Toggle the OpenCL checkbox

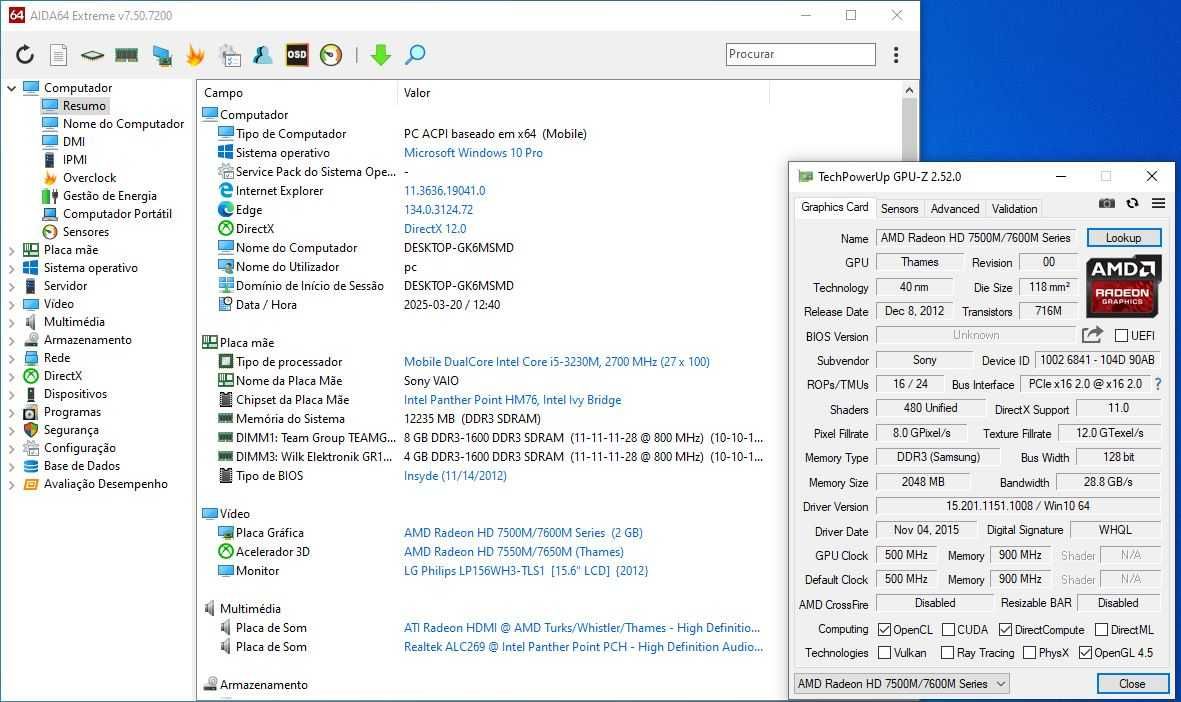click(884, 630)
